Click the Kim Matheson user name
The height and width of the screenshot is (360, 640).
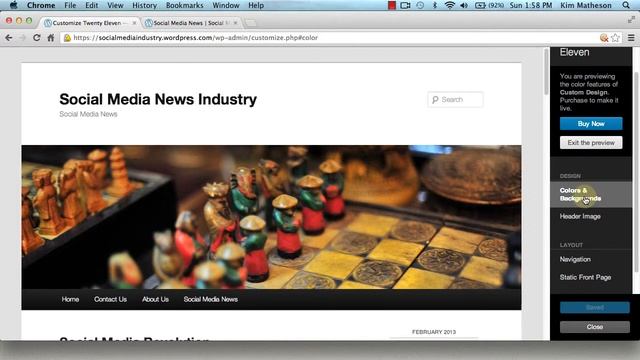tap(586, 5)
